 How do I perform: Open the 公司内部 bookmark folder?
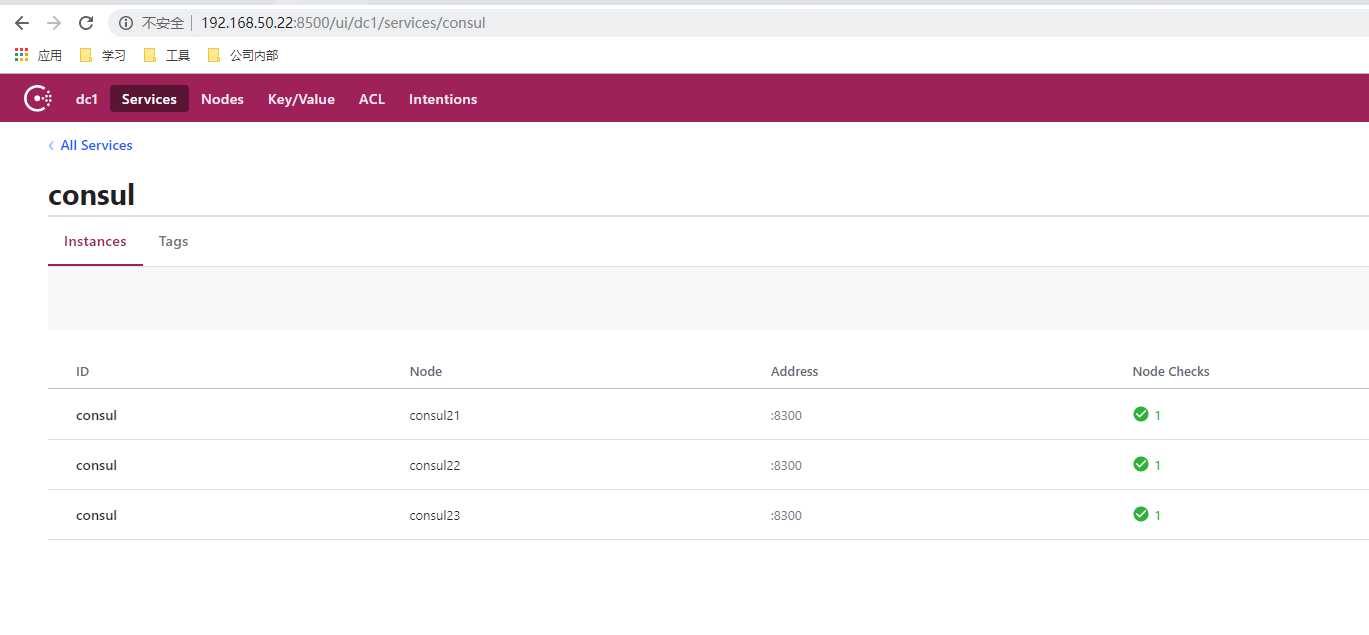pyautogui.click(x=242, y=55)
